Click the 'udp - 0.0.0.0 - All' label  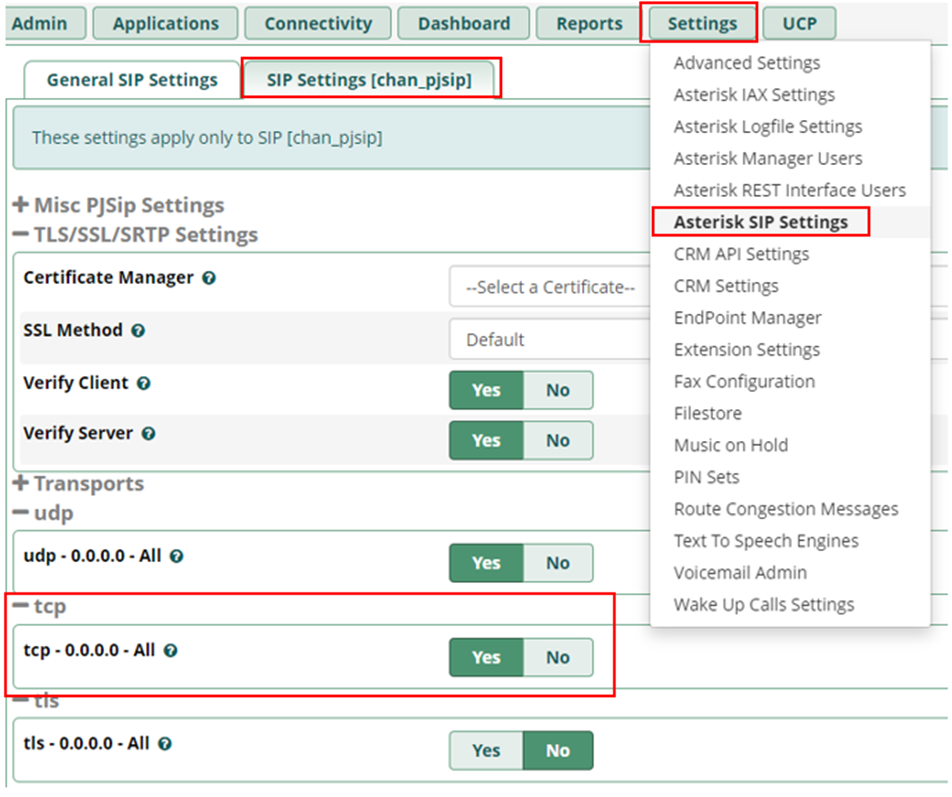pos(92,556)
